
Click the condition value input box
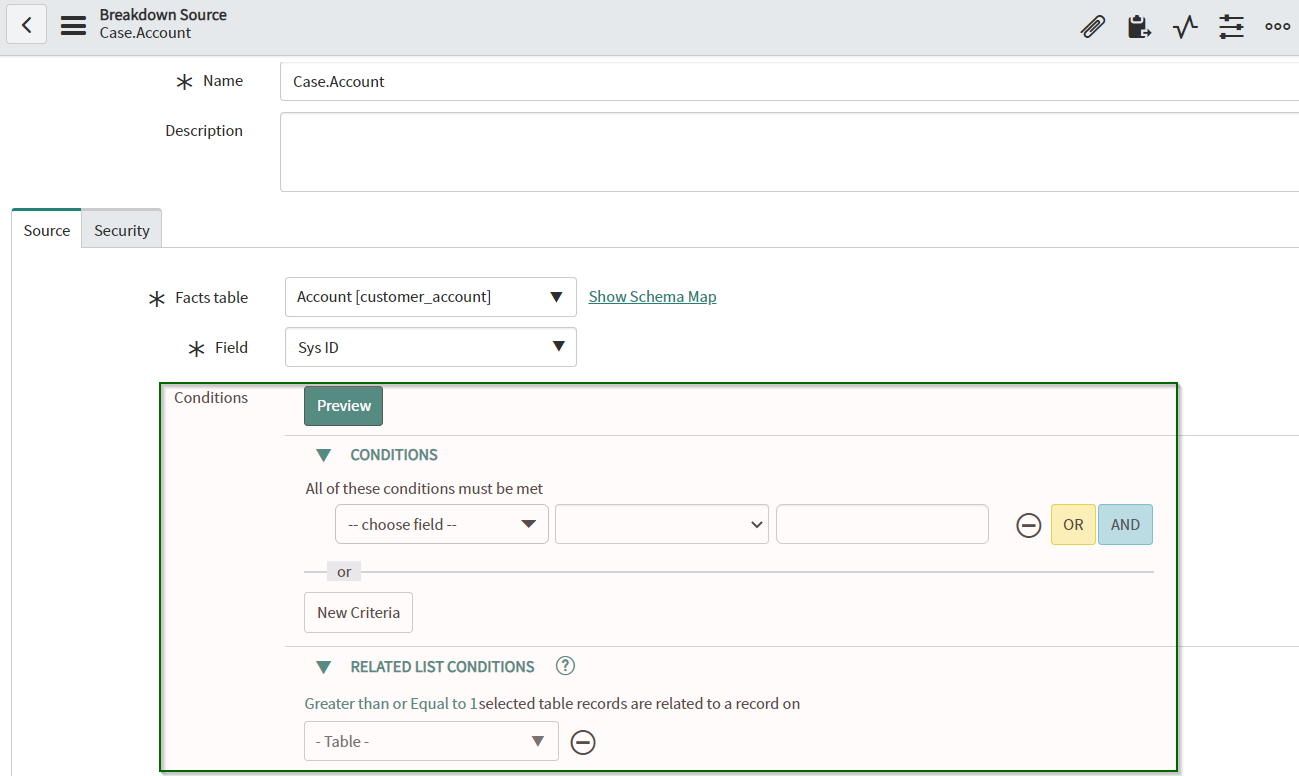tap(882, 524)
